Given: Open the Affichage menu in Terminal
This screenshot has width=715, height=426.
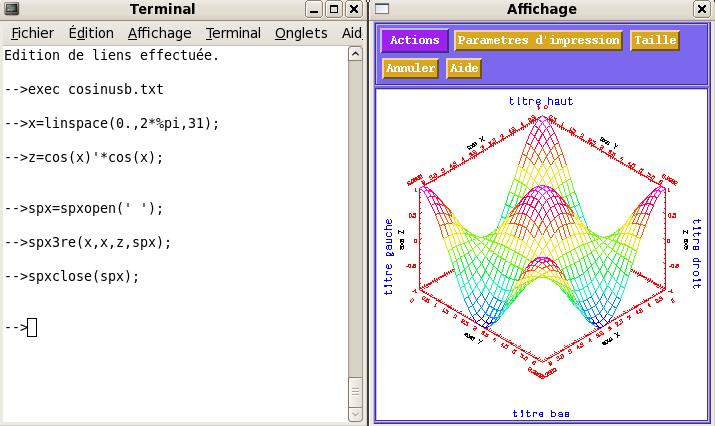Looking at the screenshot, I should (x=159, y=33).
